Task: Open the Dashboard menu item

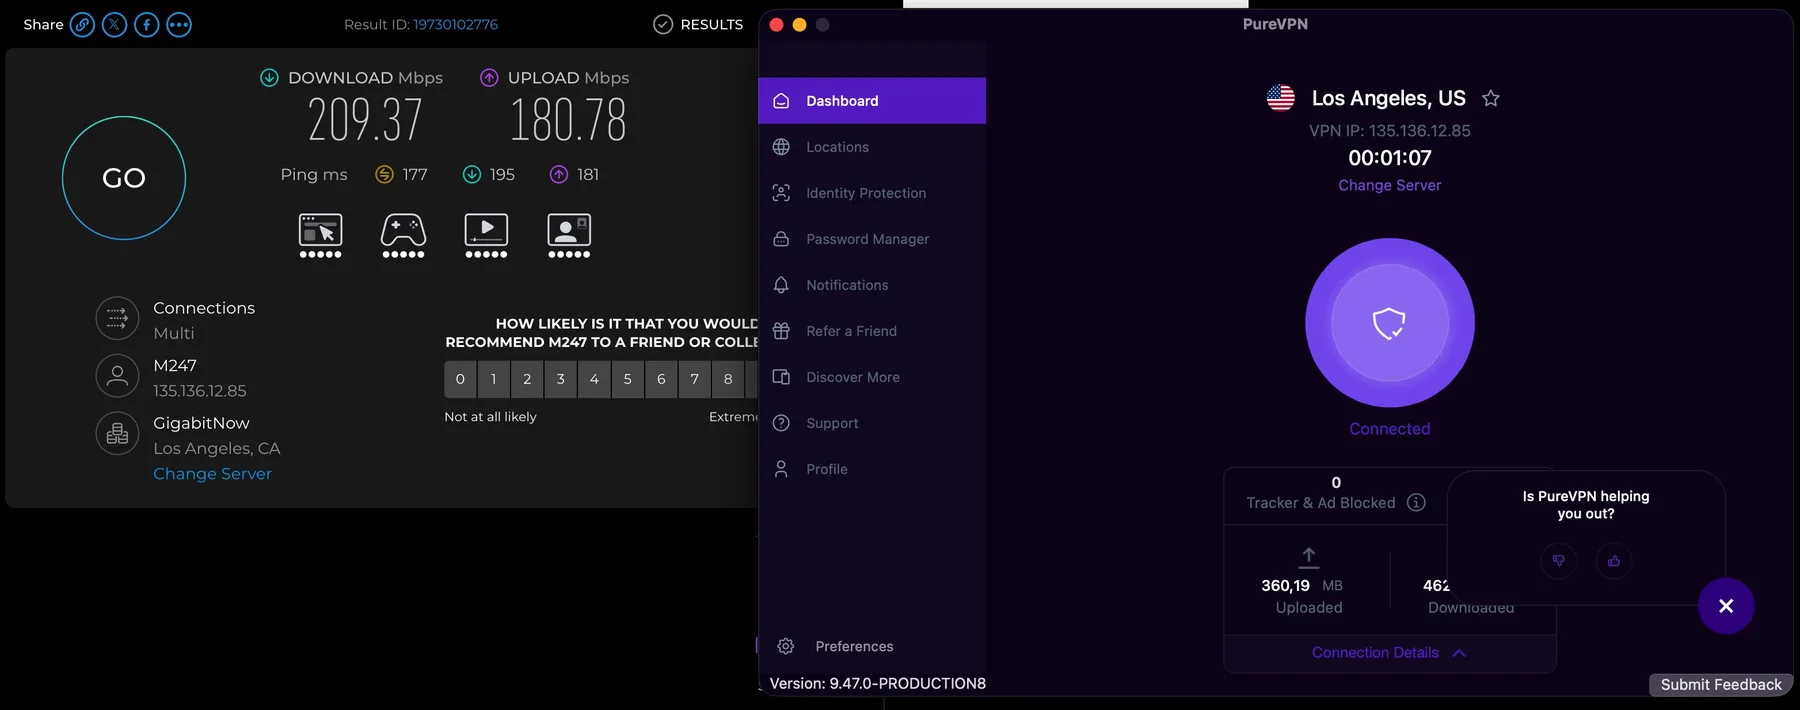Action: (872, 101)
